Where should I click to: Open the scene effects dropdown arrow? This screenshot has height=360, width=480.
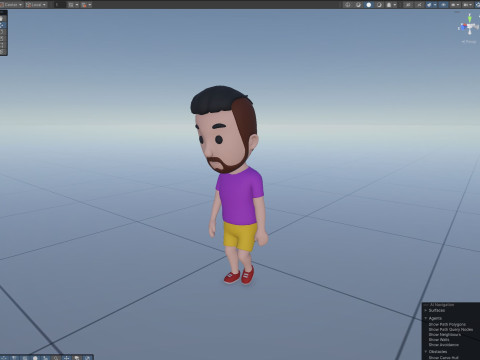click(x=435, y=5)
